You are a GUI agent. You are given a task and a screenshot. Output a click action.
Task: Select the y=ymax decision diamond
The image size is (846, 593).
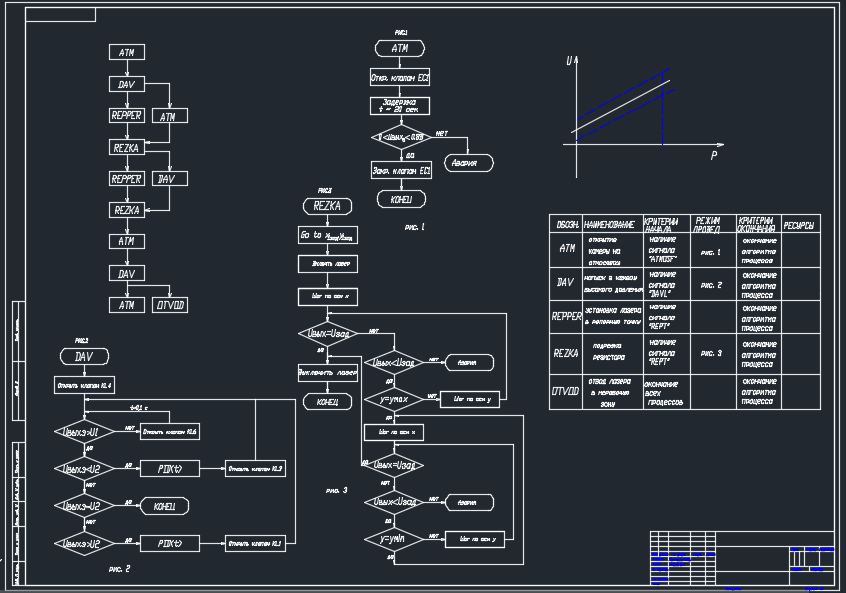pyautogui.click(x=394, y=400)
